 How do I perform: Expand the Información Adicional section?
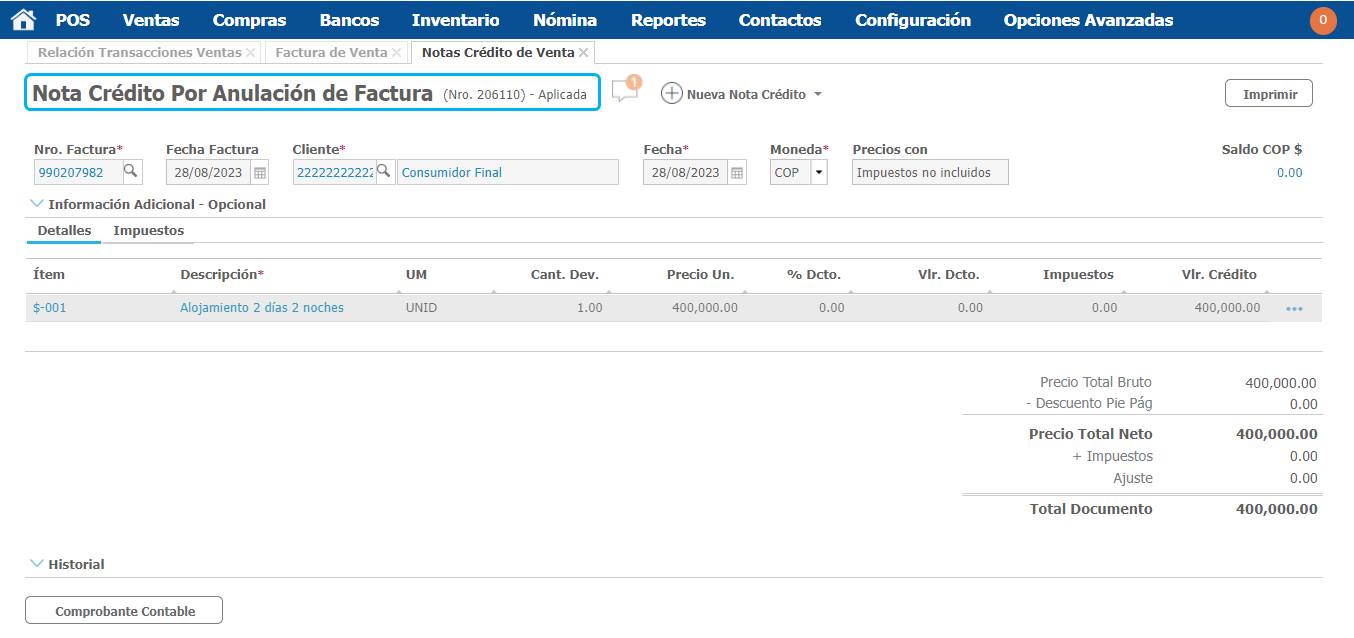coord(37,204)
